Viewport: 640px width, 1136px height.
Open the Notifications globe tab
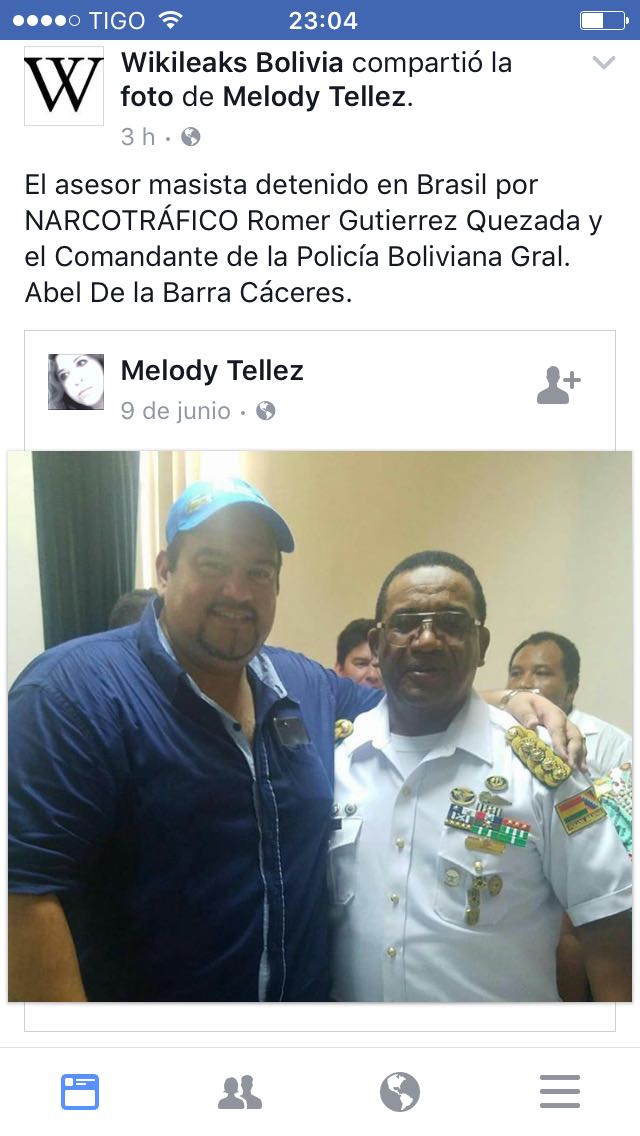pyautogui.click(x=400, y=1092)
